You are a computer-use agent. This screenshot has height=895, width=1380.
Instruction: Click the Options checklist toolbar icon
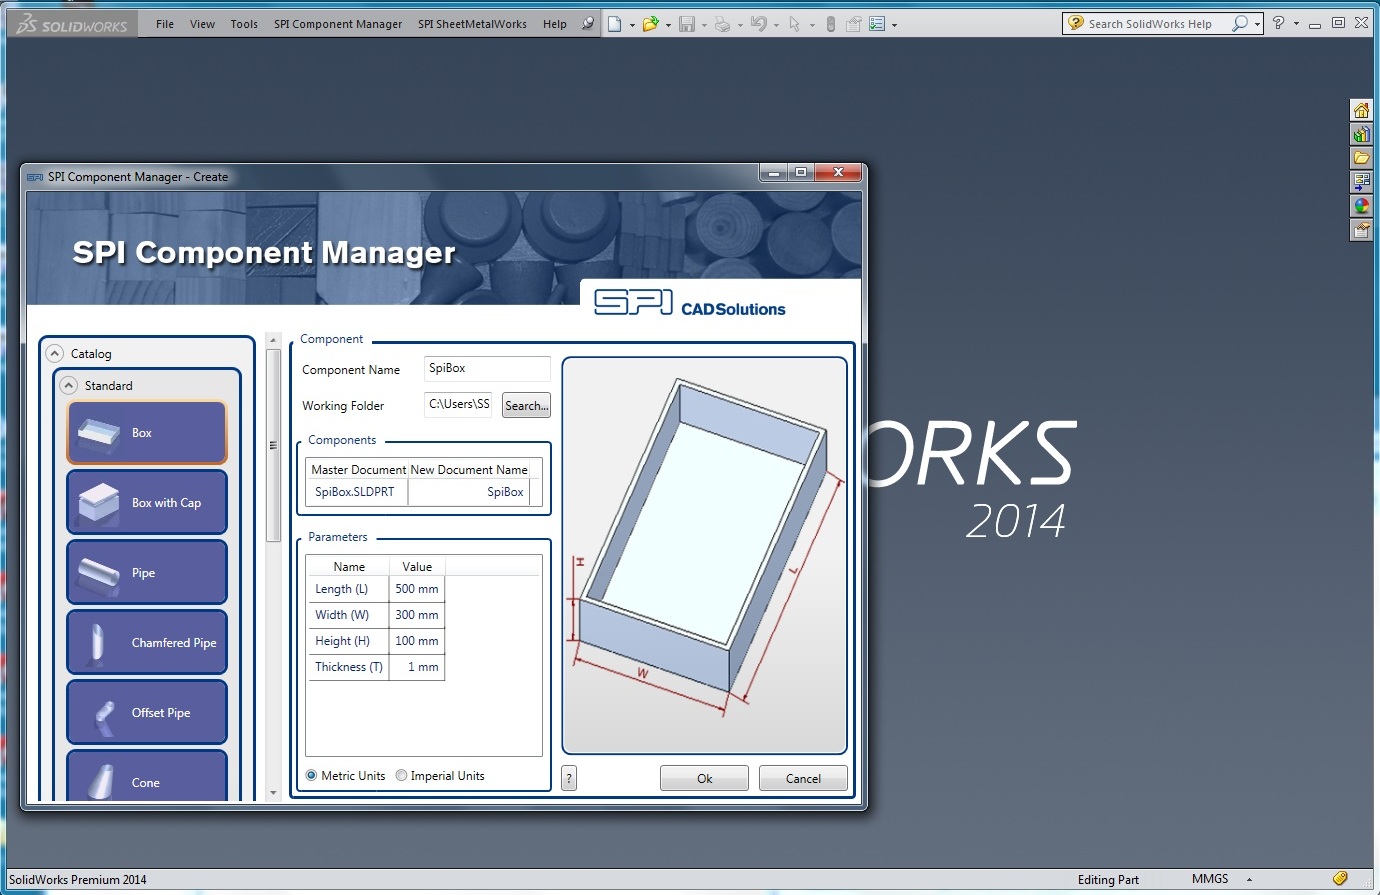tap(877, 24)
